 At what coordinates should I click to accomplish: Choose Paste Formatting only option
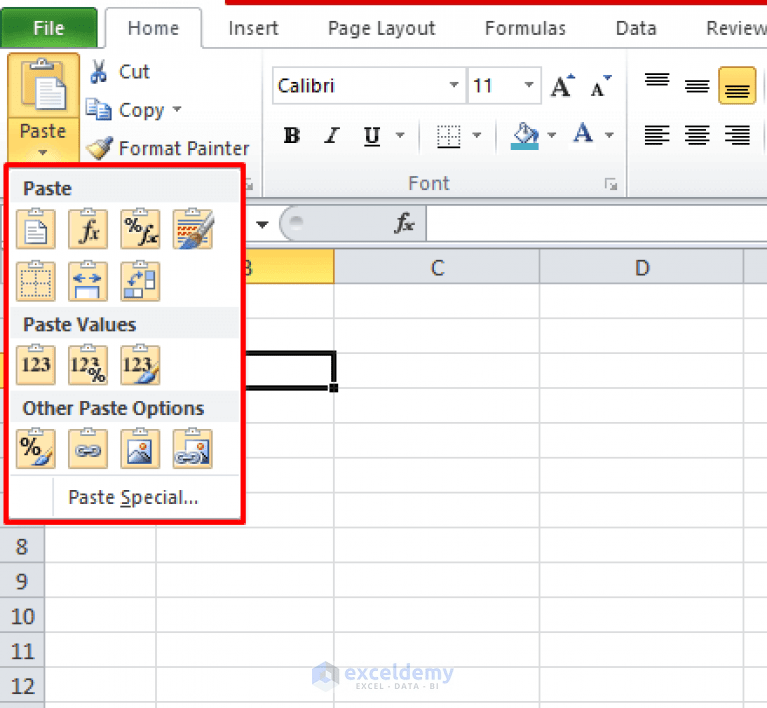click(36, 448)
